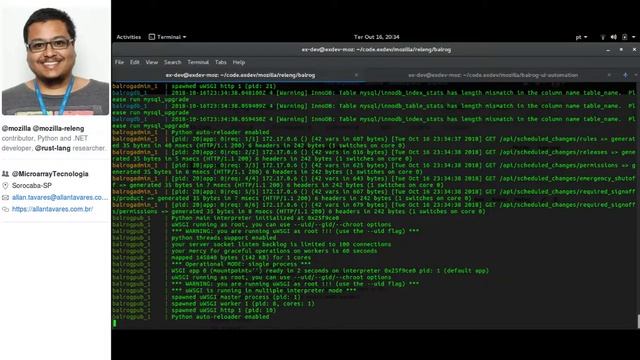Open the Edit menu
This screenshot has width=640, height=360.
click(135, 62)
